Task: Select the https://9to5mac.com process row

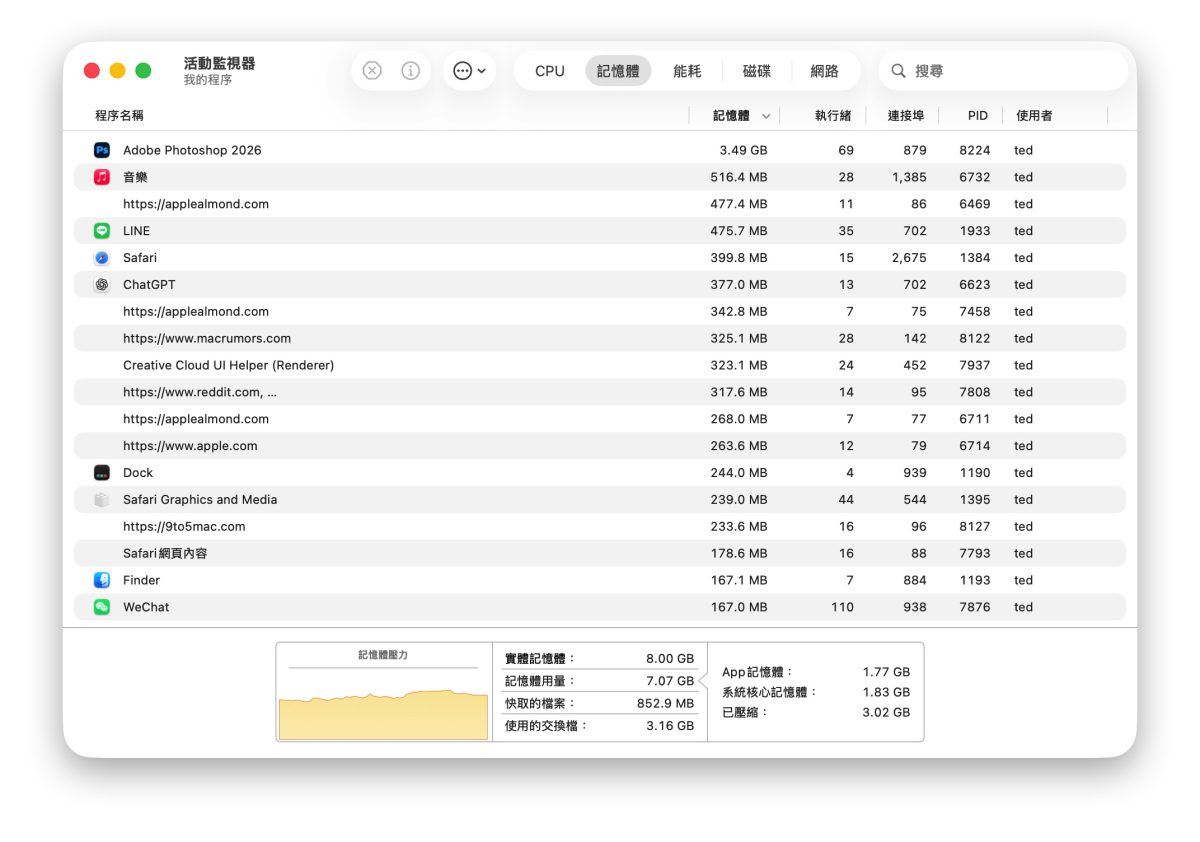Action: pyautogui.click(x=600, y=527)
